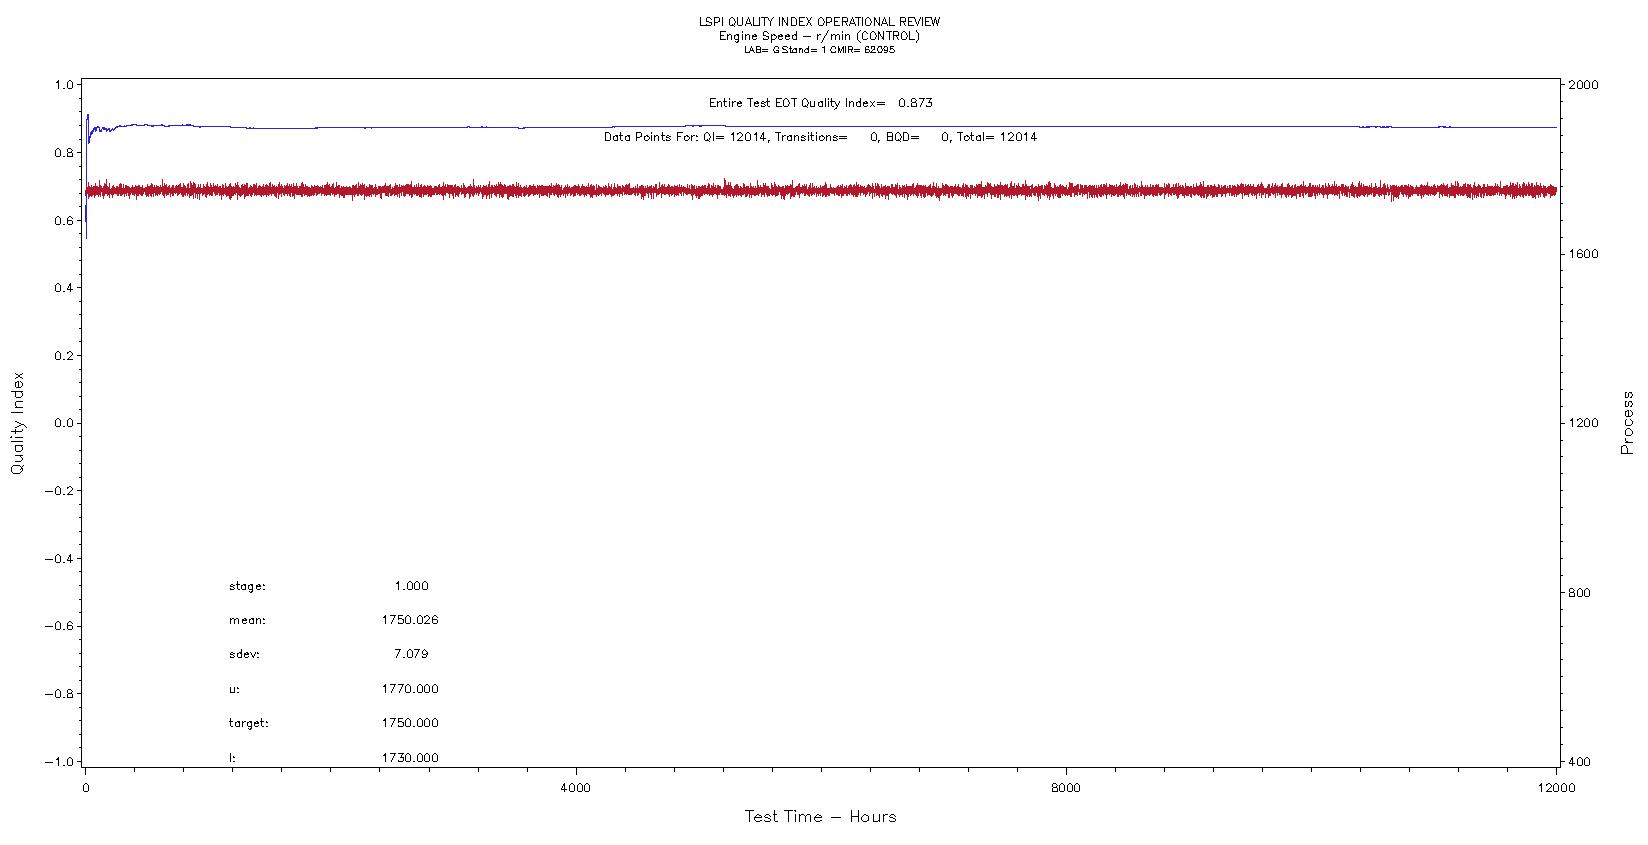Click the red process data trace
This screenshot has width=1648, height=845.
820,190
